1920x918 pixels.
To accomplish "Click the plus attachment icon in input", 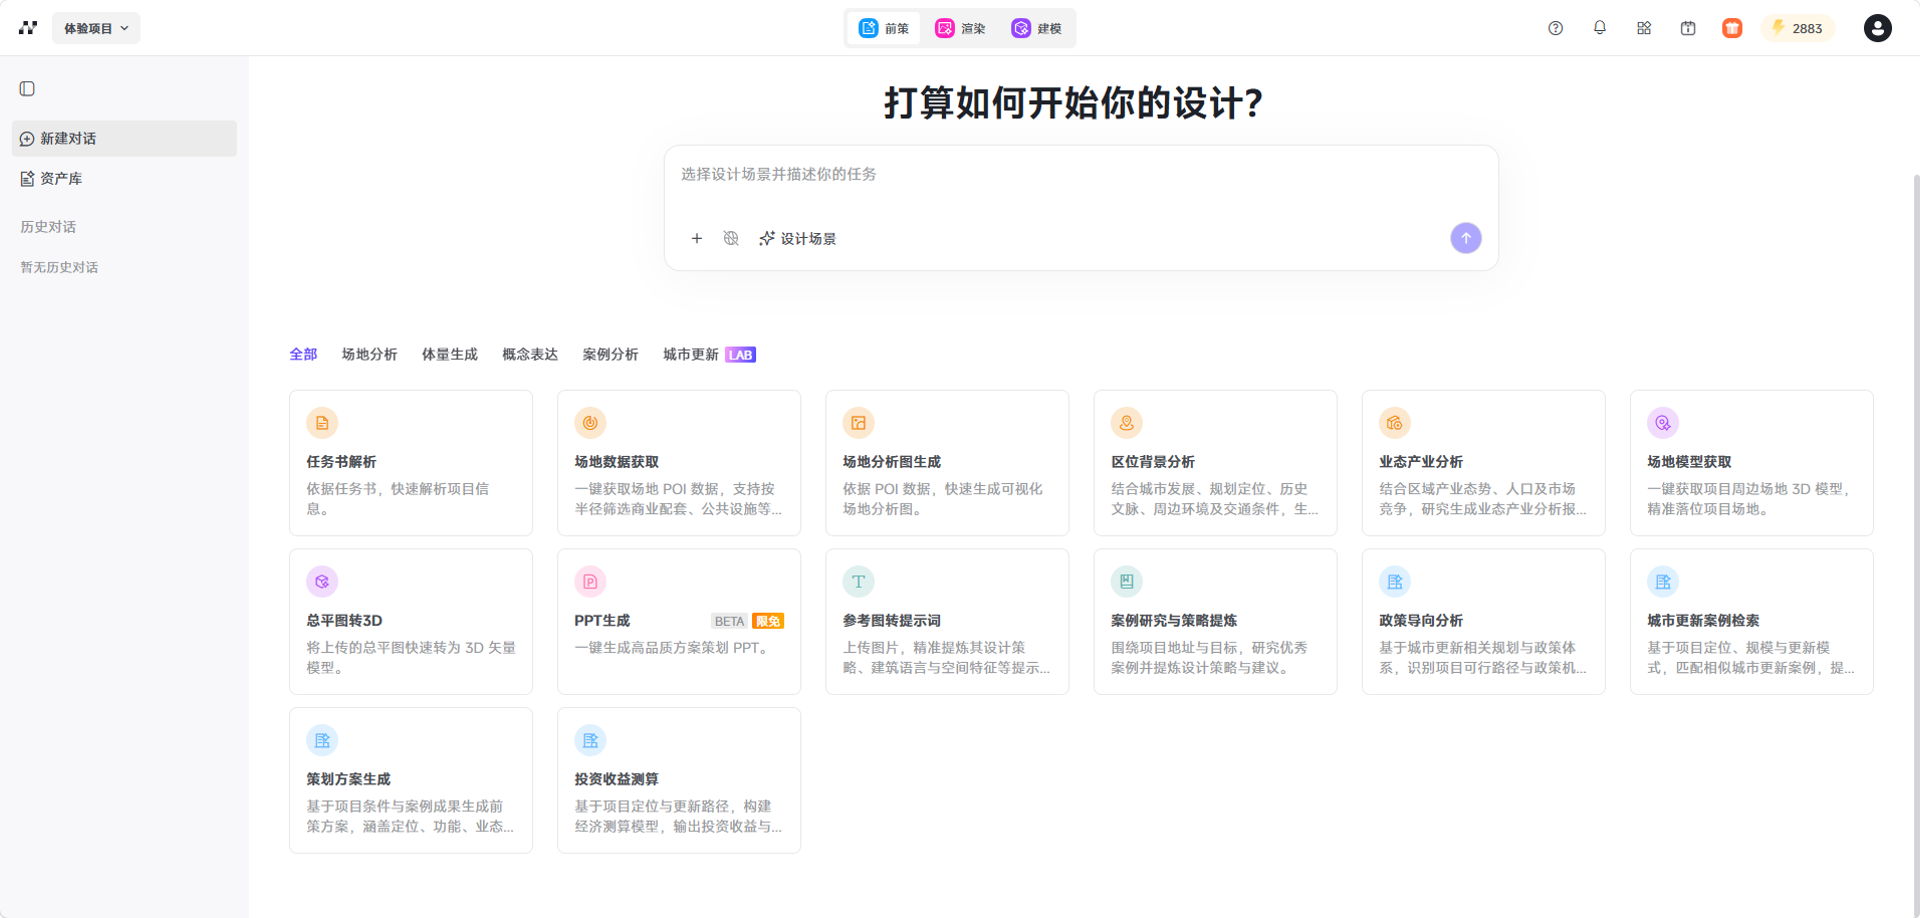I will click(697, 238).
